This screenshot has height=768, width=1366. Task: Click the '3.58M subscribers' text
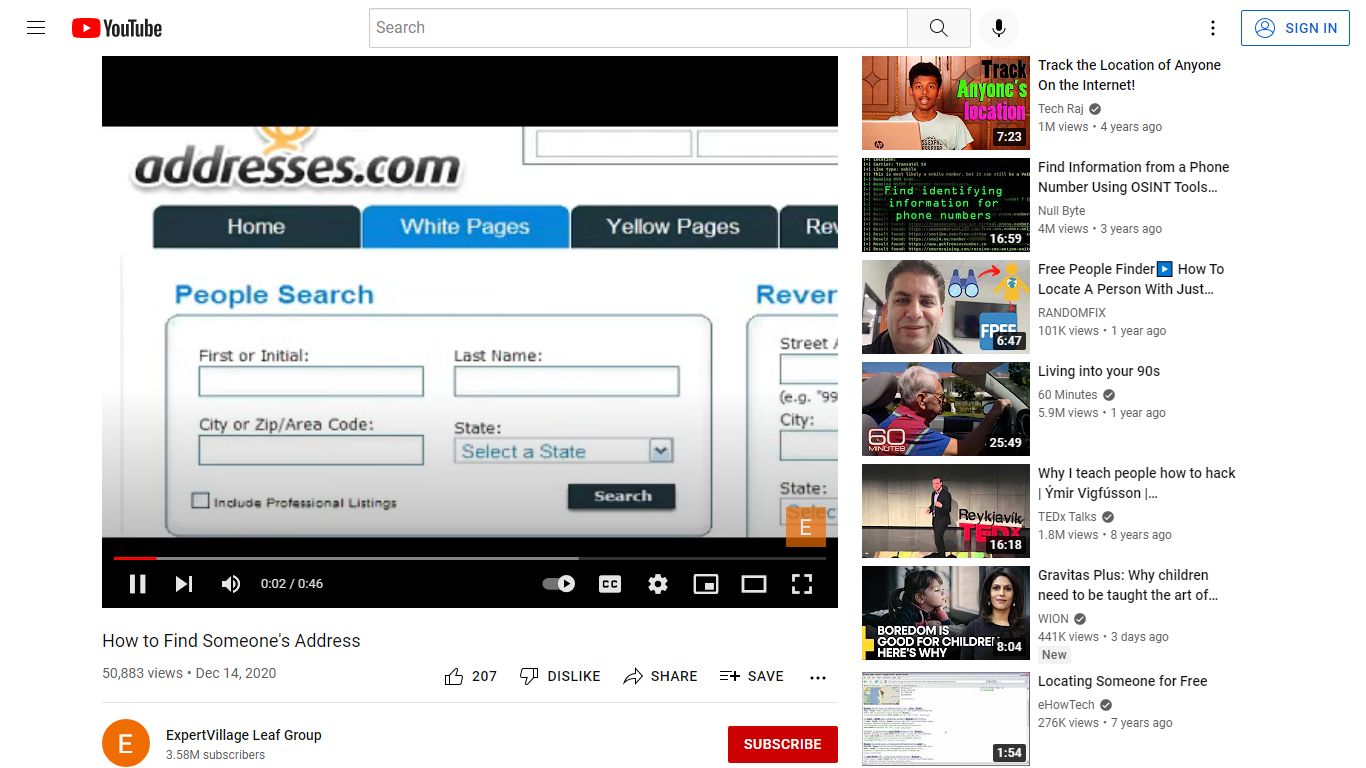tap(215, 755)
